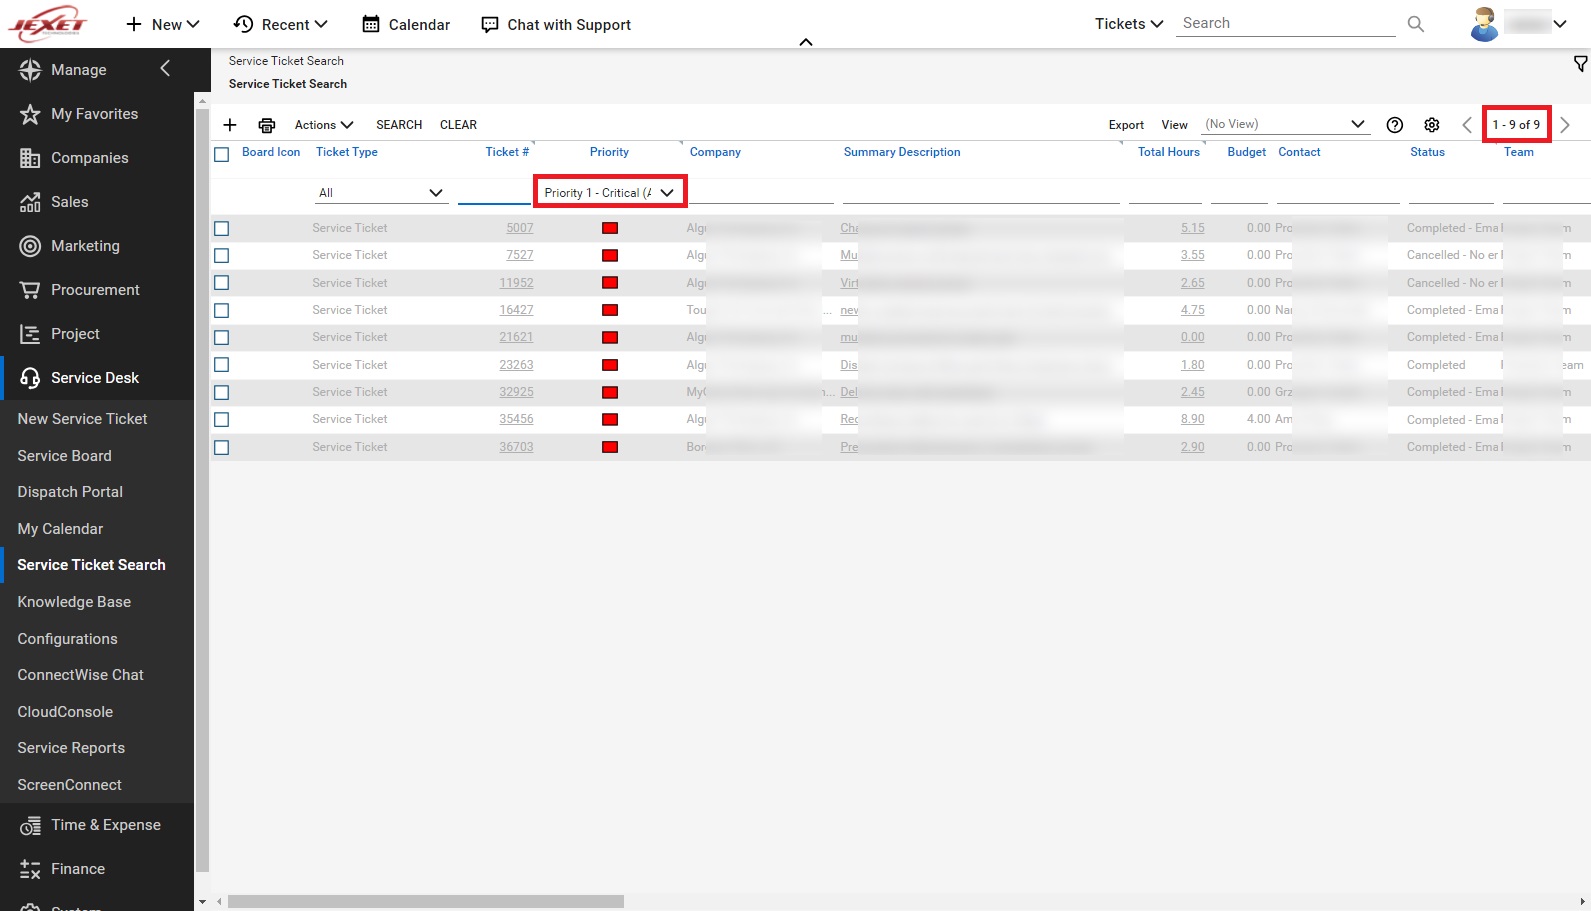Open Service Board in sidebar

[x=64, y=456]
